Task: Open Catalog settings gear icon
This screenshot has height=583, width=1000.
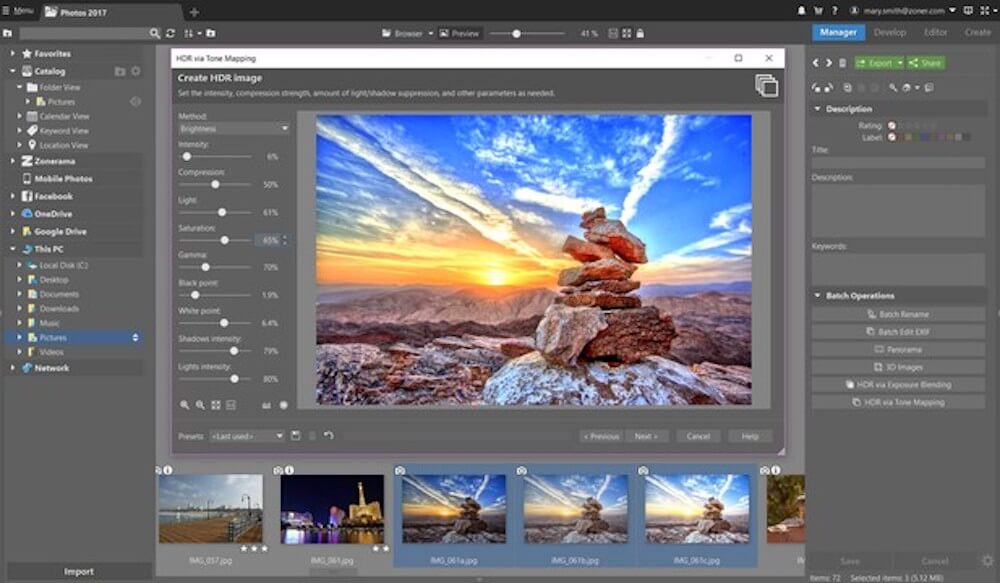Action: (x=136, y=72)
